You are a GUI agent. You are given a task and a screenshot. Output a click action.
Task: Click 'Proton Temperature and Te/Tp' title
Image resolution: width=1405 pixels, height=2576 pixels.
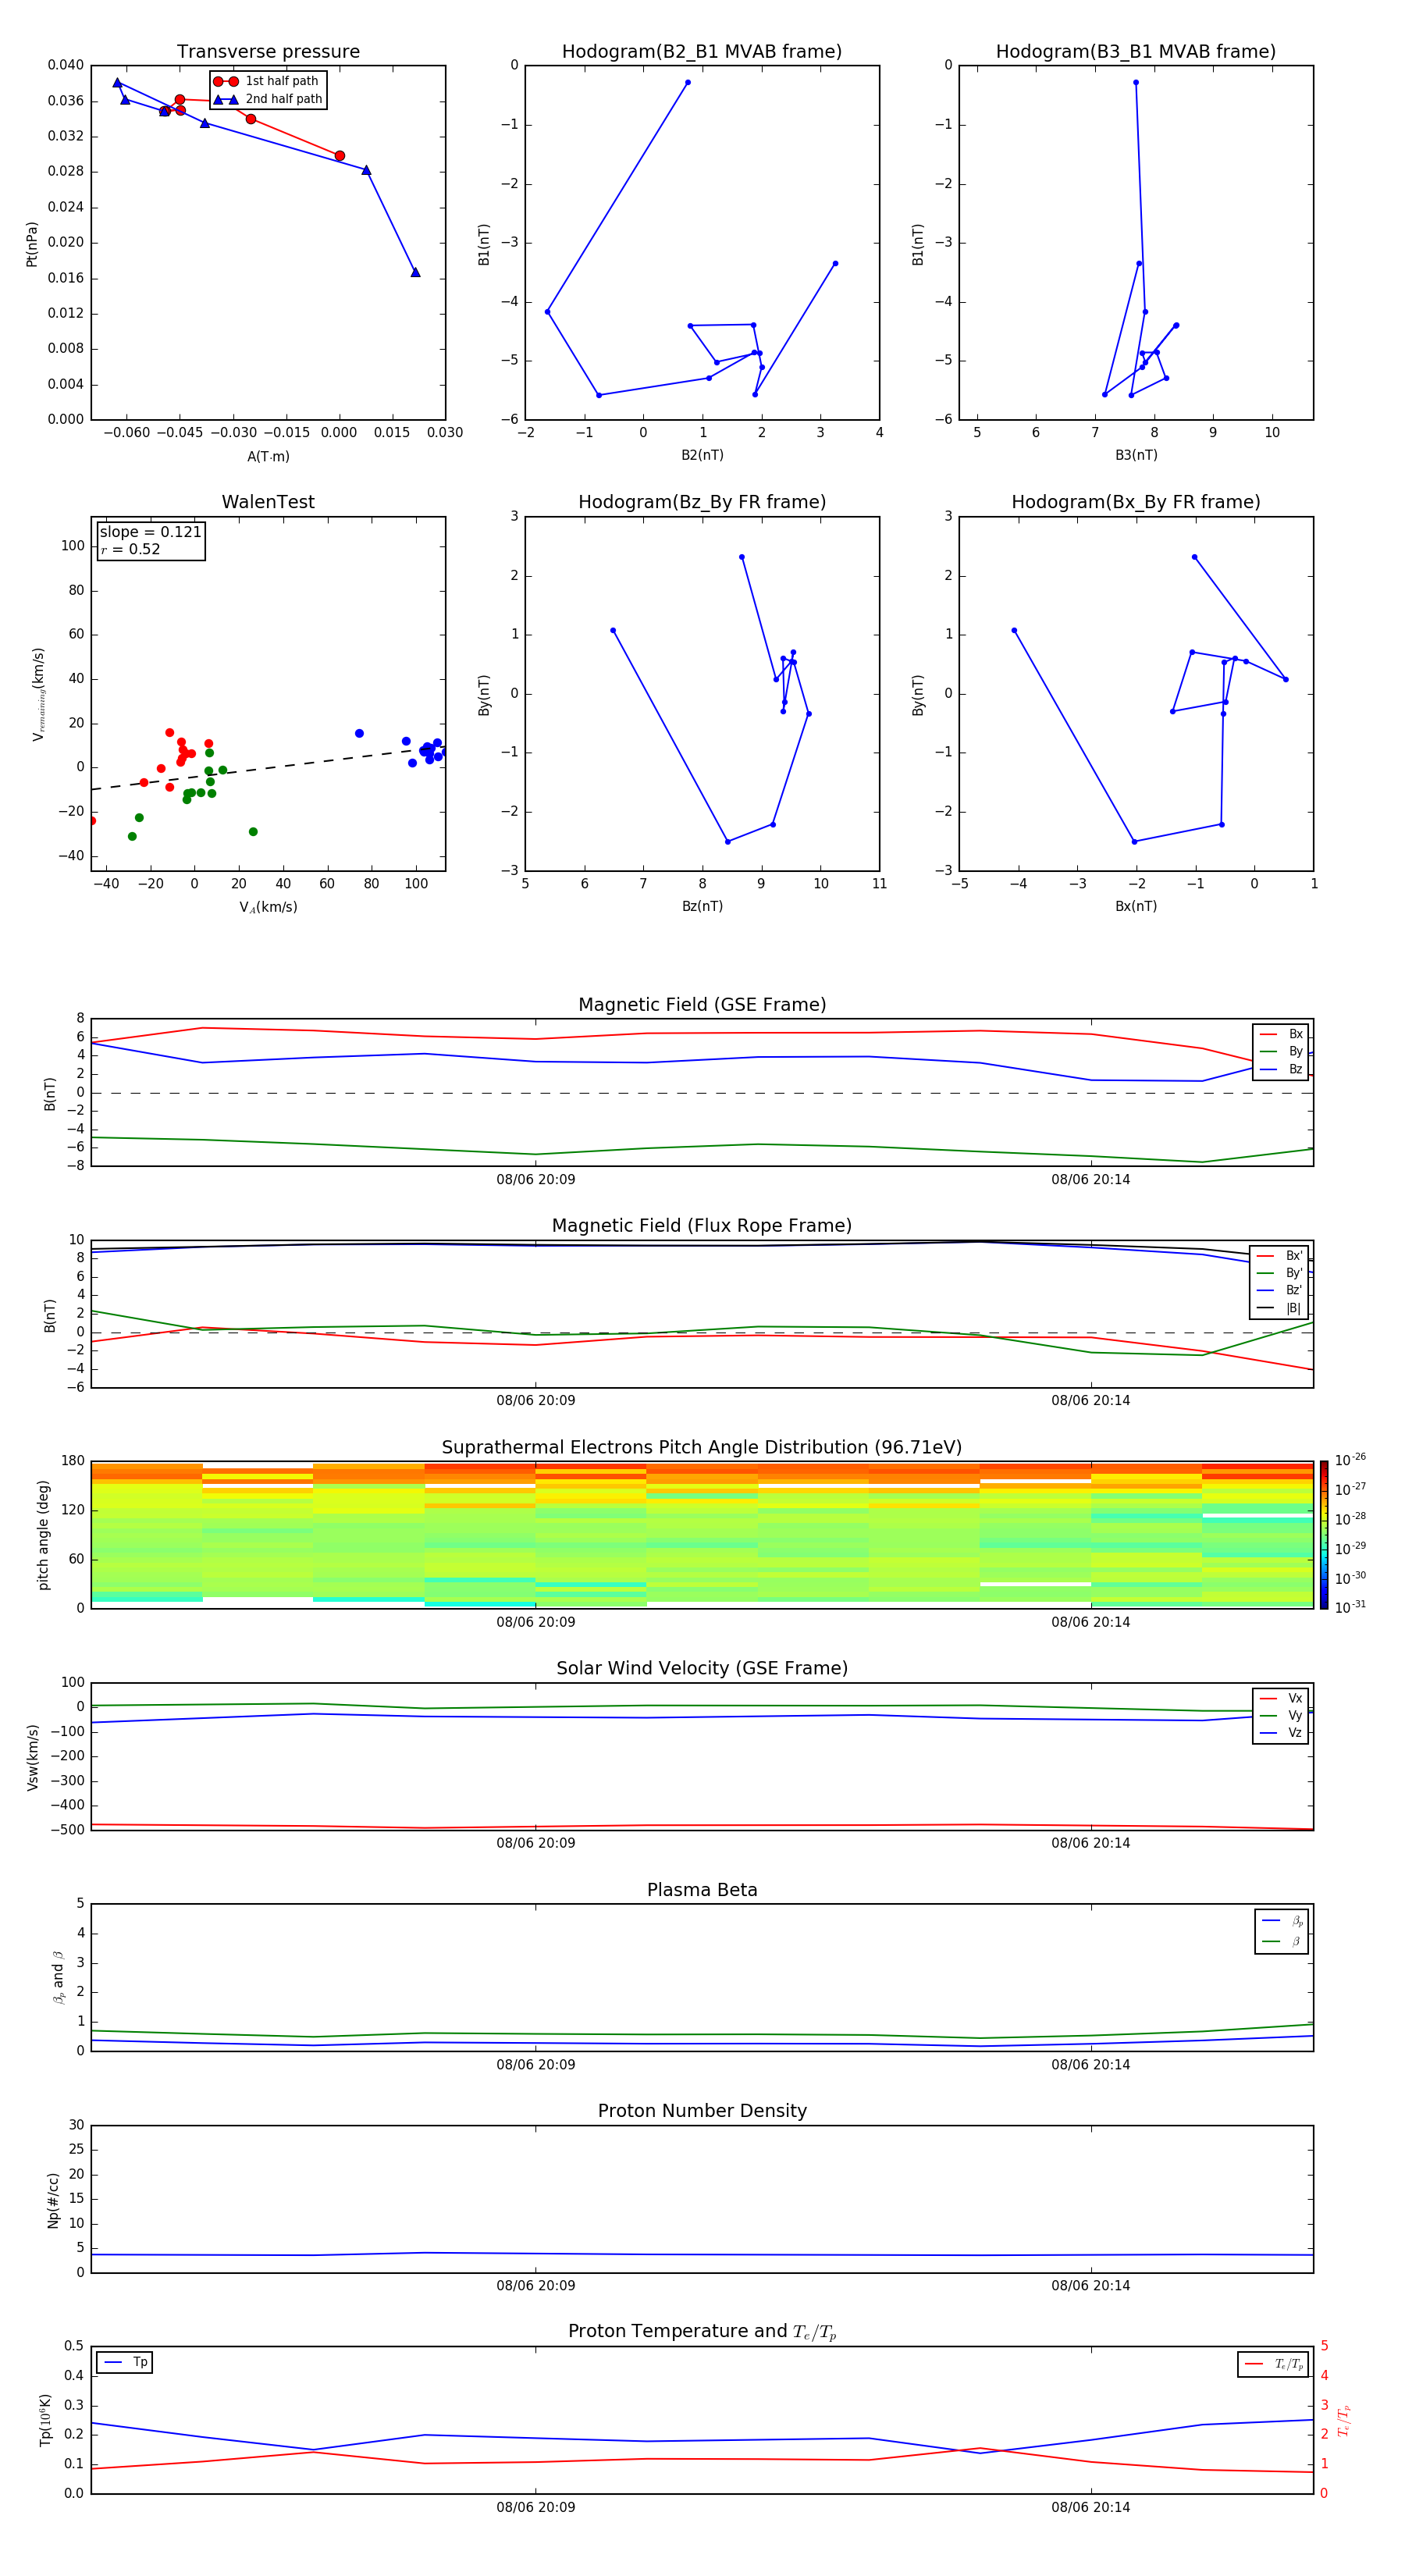point(702,2332)
